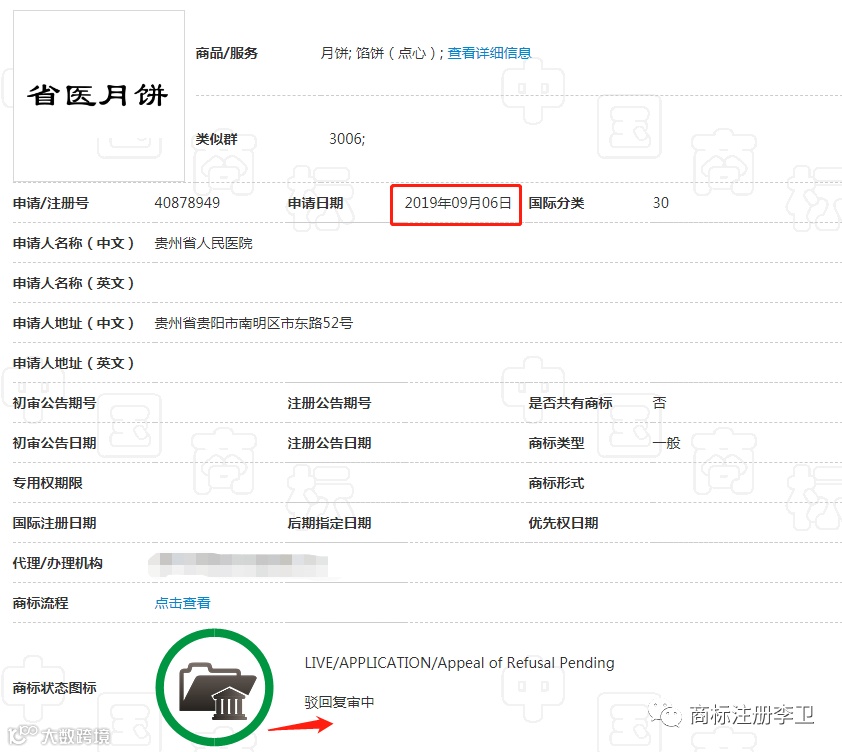Select applicant name 贵州省人民医院
Viewport: 842px width, 752px height.
pyautogui.click(x=204, y=243)
